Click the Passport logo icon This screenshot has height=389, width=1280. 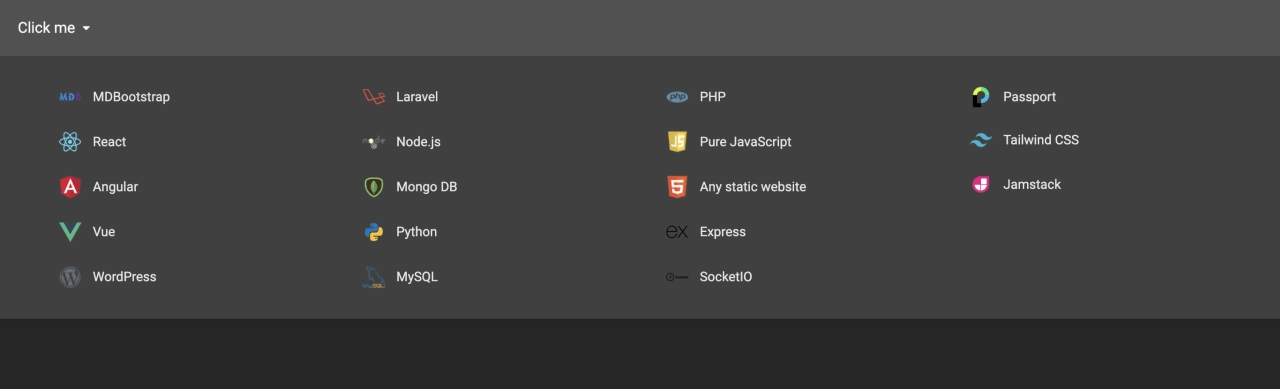[981, 97]
